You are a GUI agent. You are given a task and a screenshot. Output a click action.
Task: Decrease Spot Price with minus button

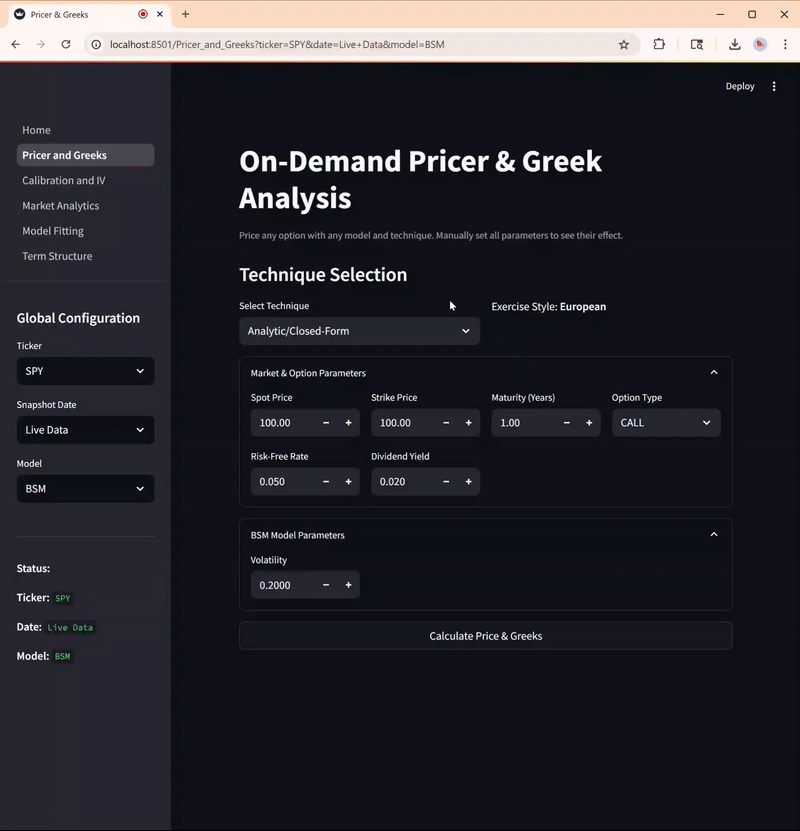coord(326,423)
